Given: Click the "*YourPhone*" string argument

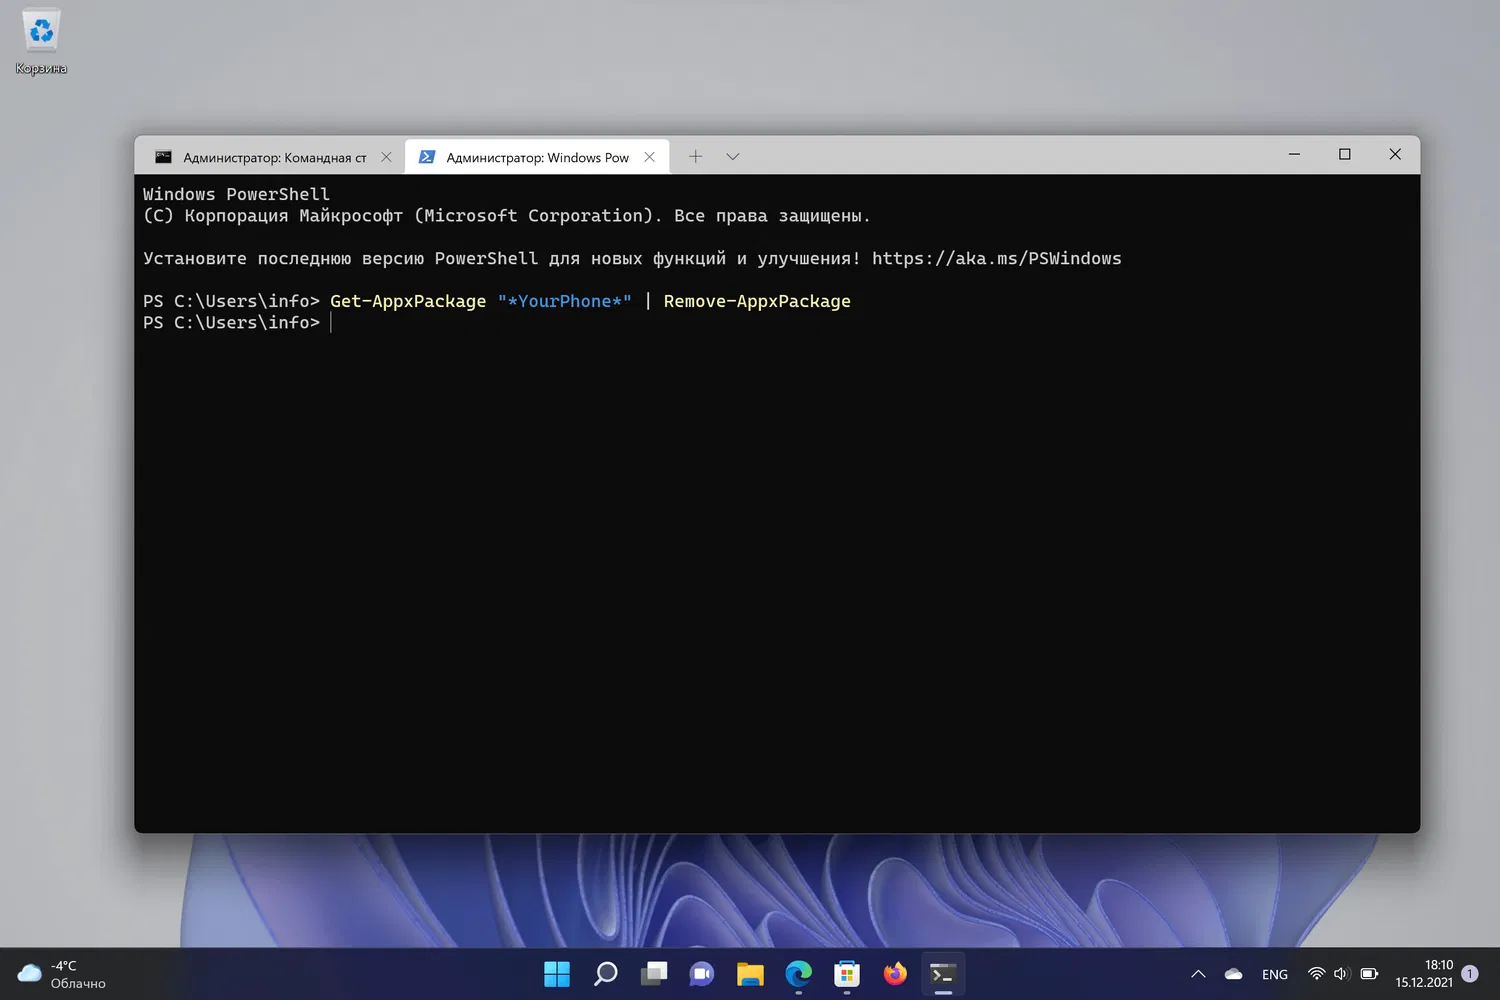Looking at the screenshot, I should pyautogui.click(x=565, y=301).
